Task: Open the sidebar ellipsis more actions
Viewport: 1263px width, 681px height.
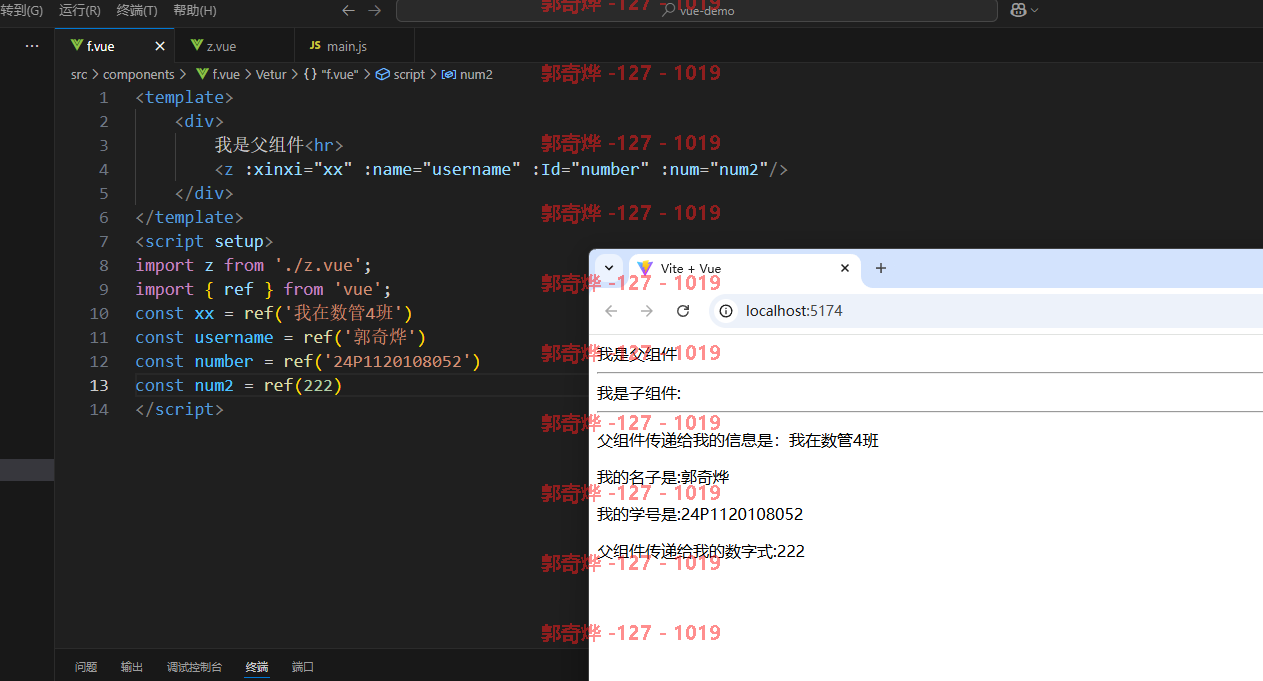Action: [32, 46]
